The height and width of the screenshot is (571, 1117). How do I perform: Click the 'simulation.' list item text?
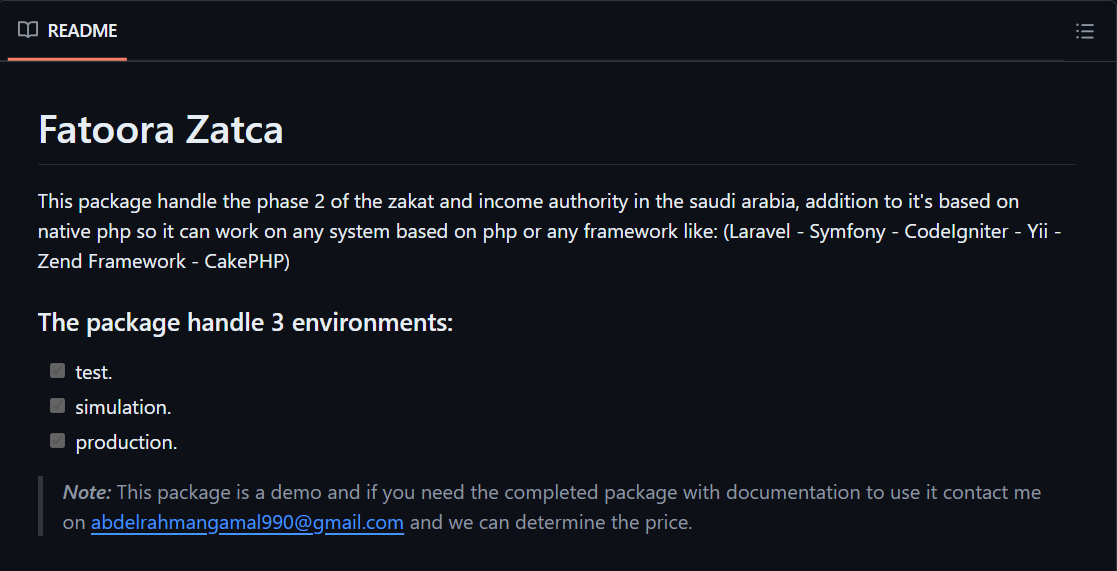(x=123, y=407)
